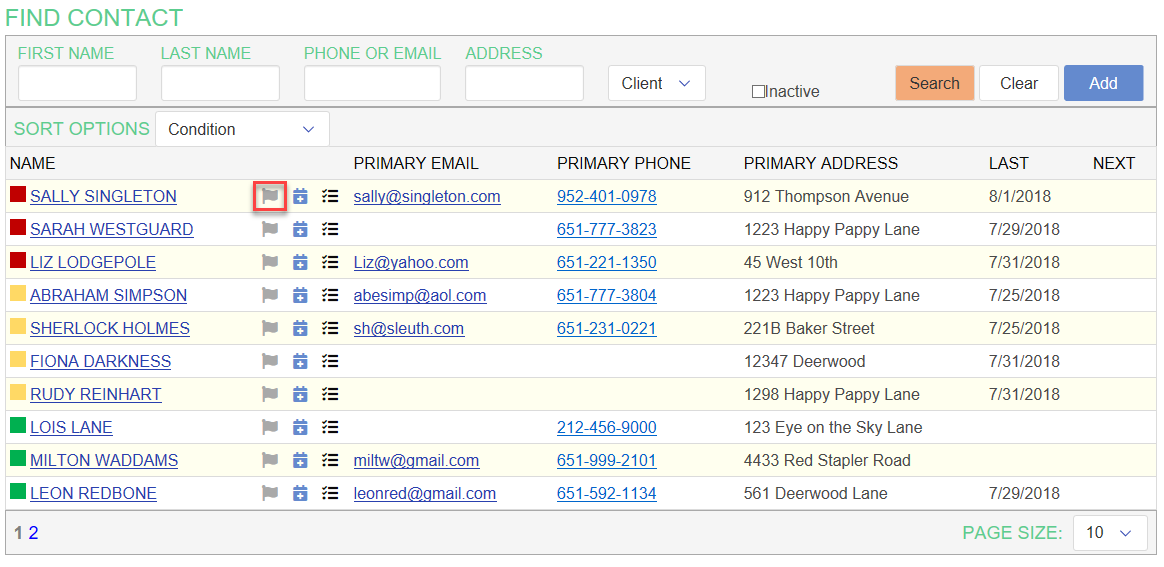This screenshot has height=567, width=1164.
Task: Click the orange Search button
Action: (x=934, y=84)
